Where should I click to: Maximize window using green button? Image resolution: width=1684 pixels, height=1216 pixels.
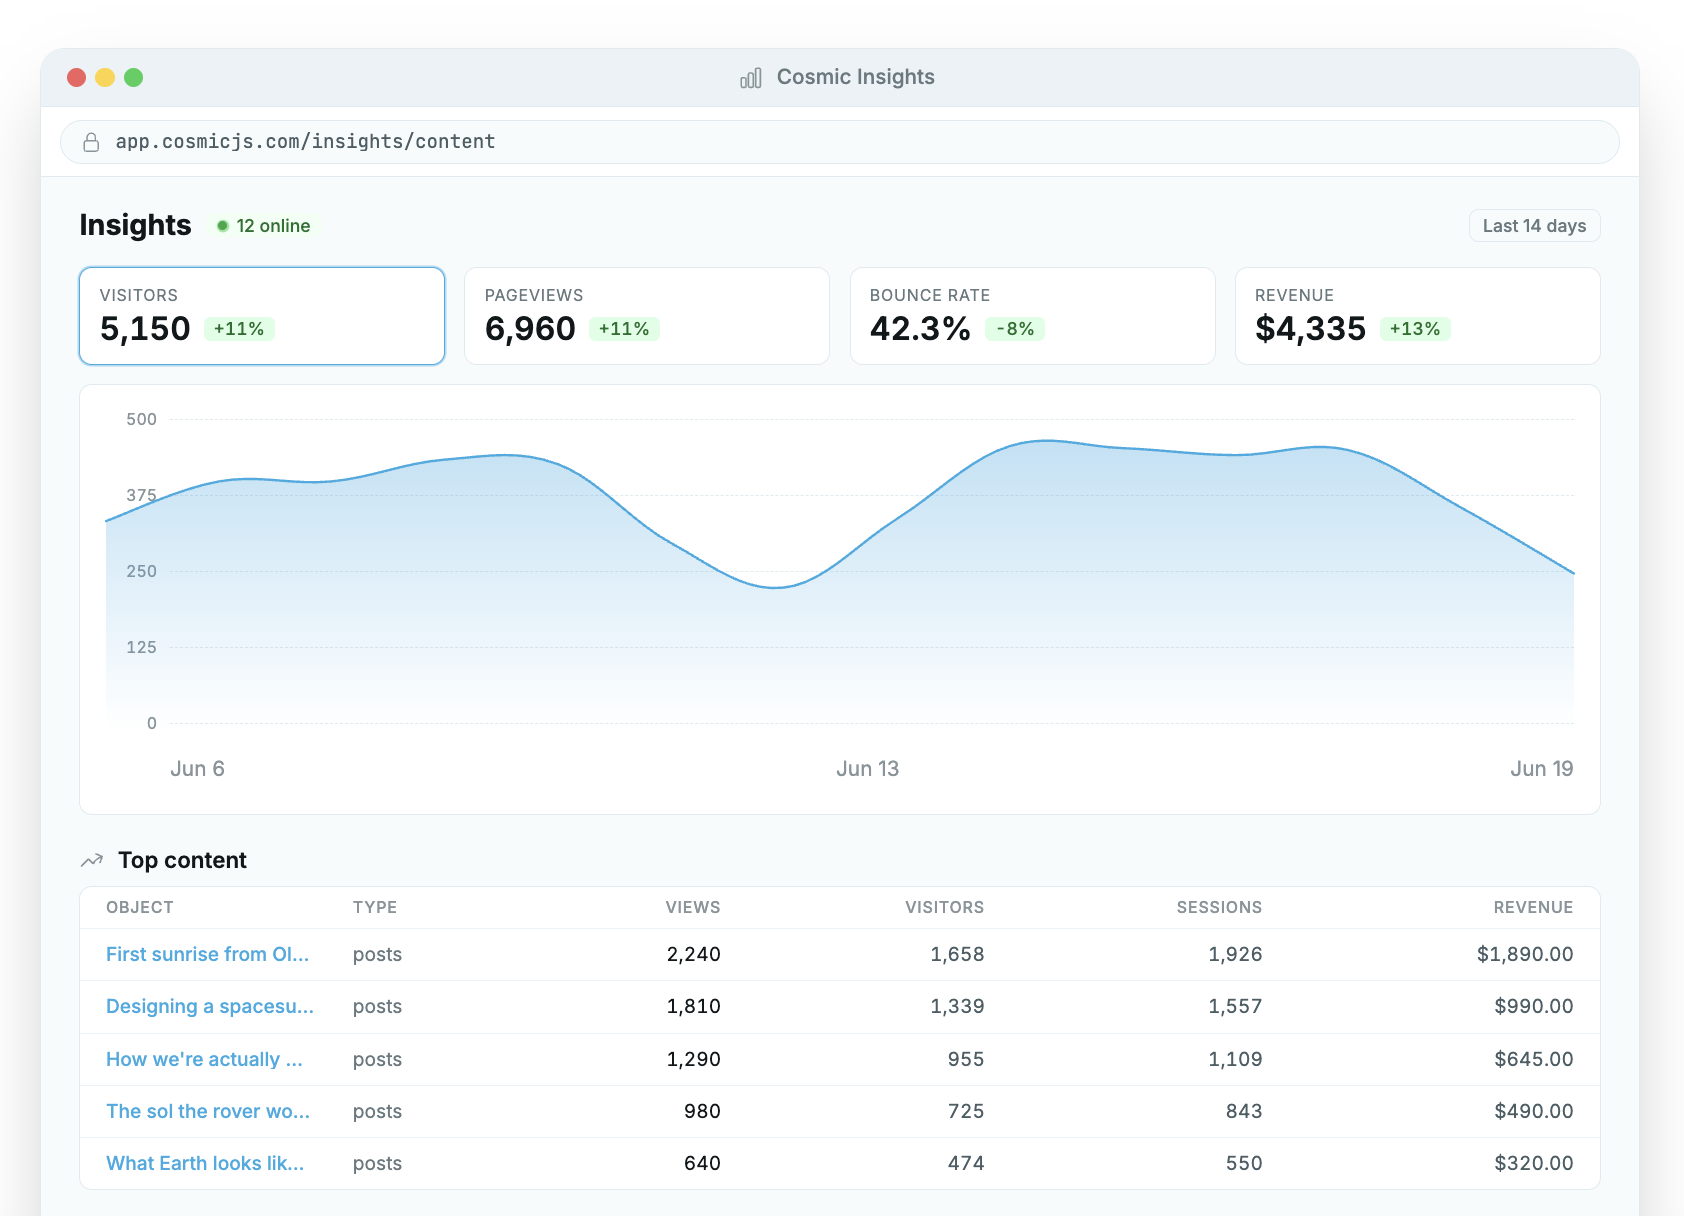pos(133,77)
